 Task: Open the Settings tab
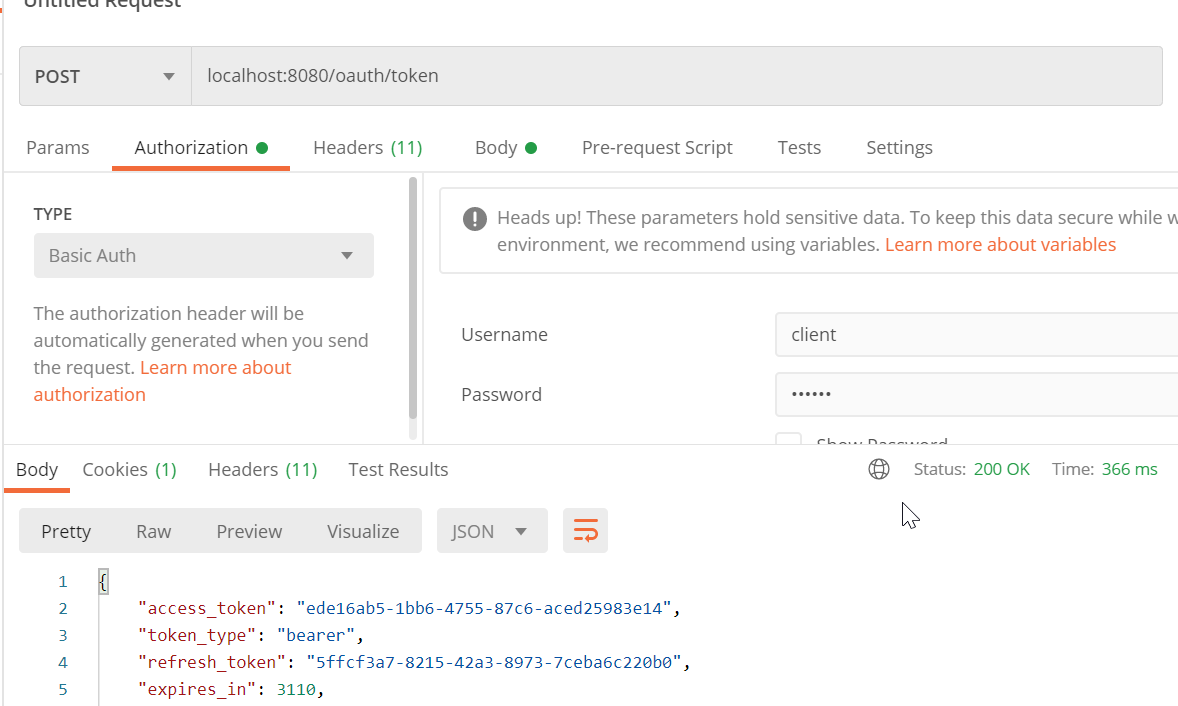[x=899, y=147]
